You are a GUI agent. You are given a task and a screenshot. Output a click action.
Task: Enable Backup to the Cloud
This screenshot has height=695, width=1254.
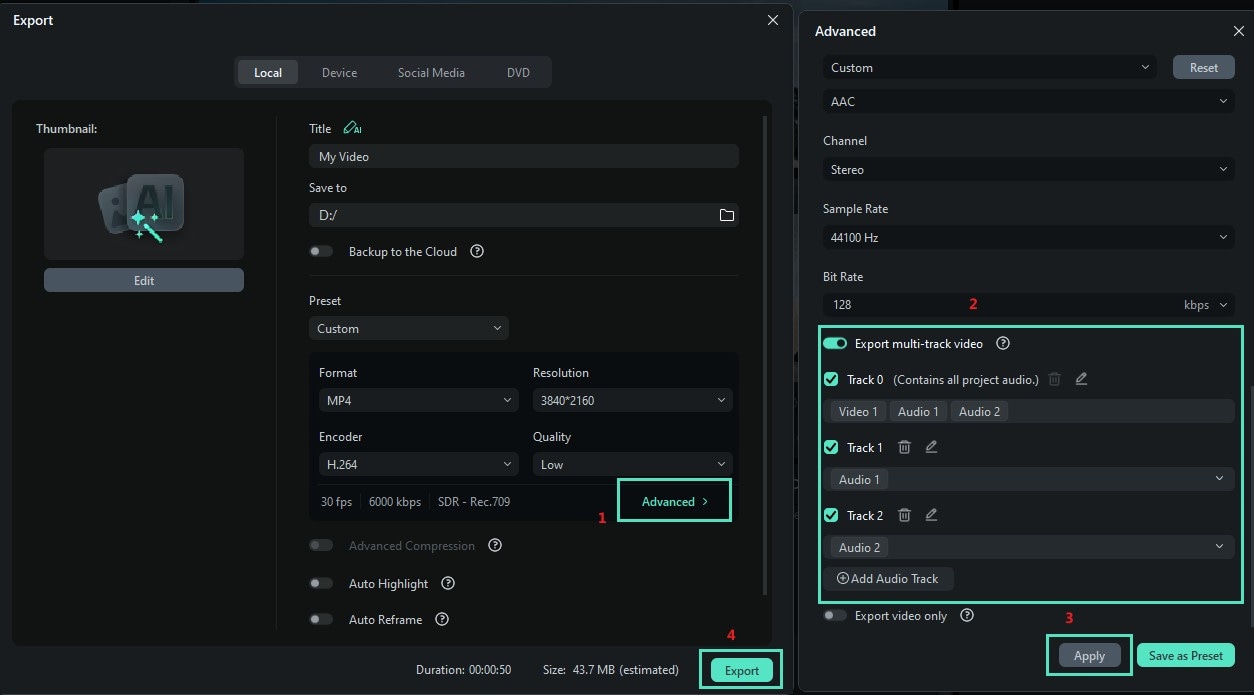(x=321, y=251)
